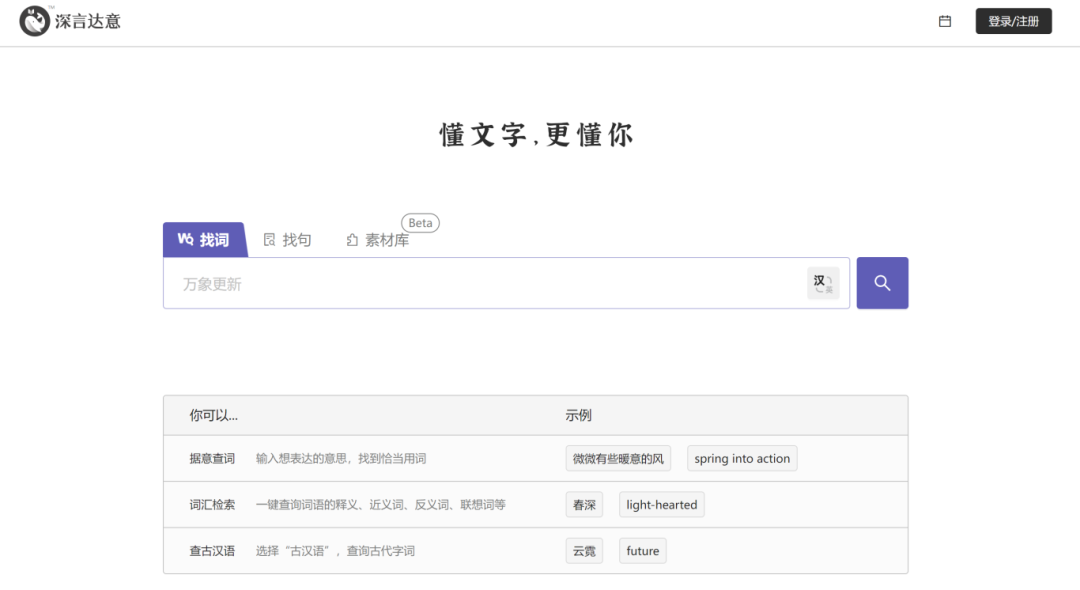Open the calendar icon in header
Screen dimensions: 1080x590
click(945, 21)
